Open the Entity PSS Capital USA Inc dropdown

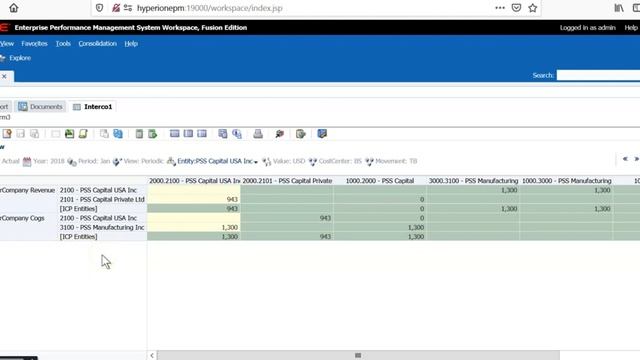coord(218,161)
